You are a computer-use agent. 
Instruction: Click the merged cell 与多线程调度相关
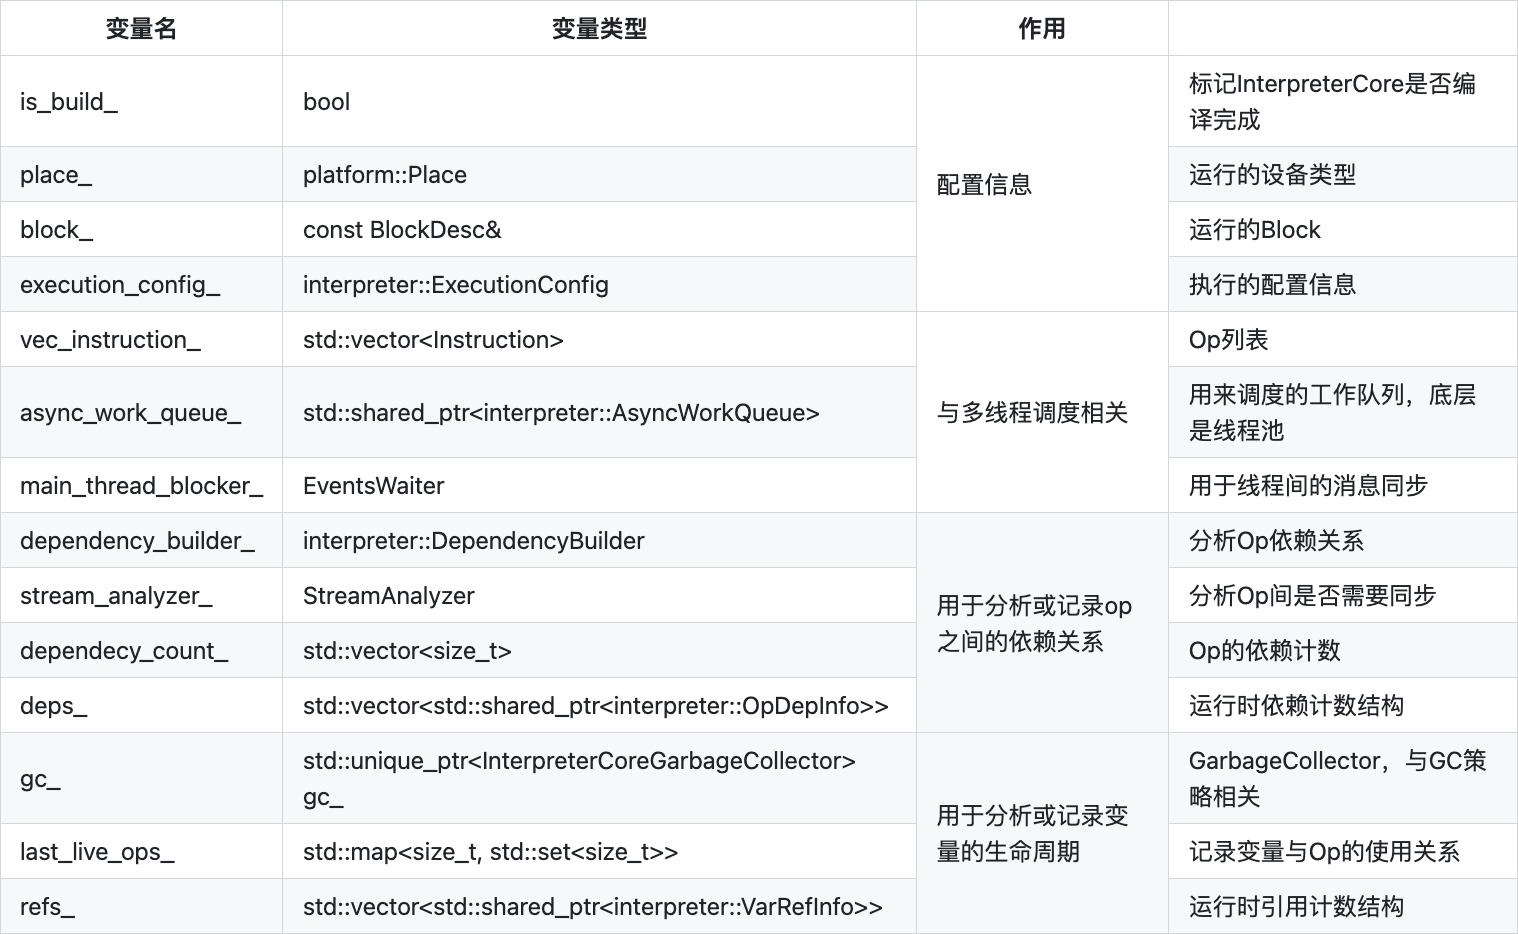pos(1042,412)
